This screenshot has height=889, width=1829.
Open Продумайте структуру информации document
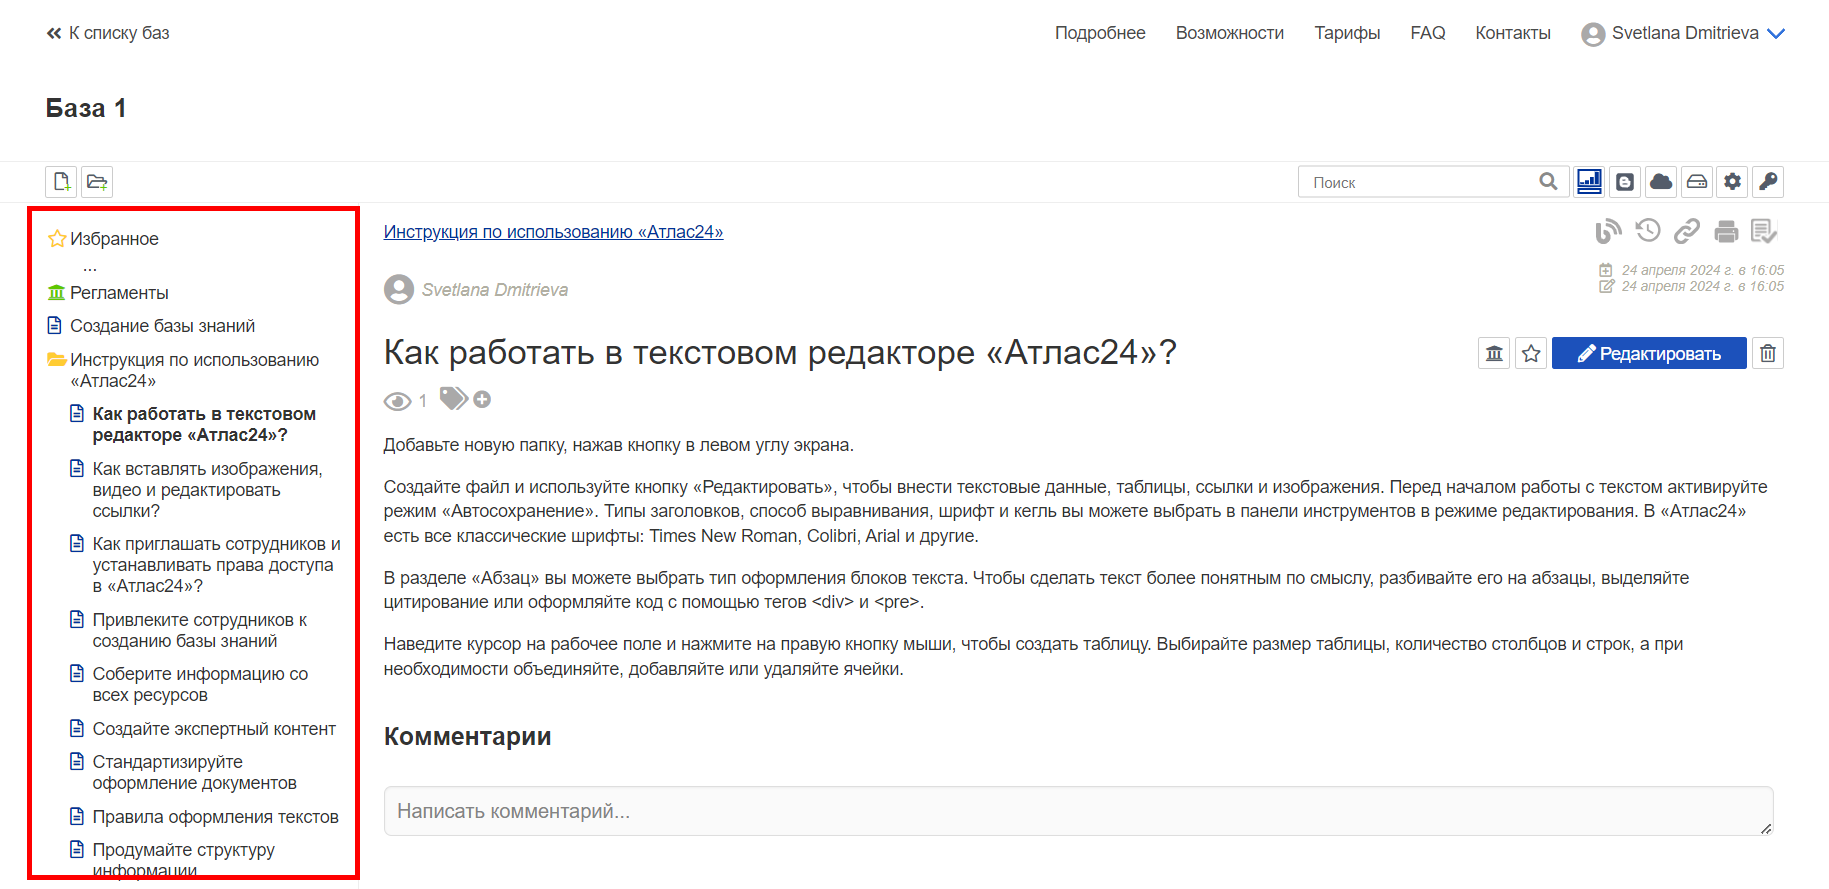[183, 860]
